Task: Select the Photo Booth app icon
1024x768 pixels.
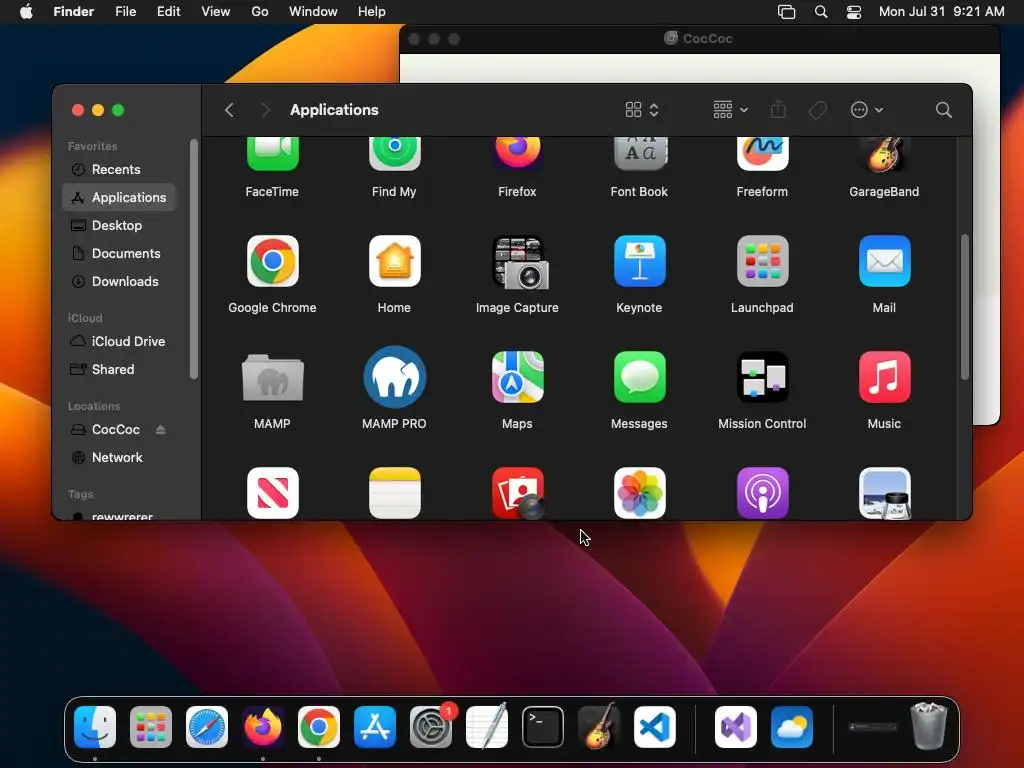Action: 517,493
